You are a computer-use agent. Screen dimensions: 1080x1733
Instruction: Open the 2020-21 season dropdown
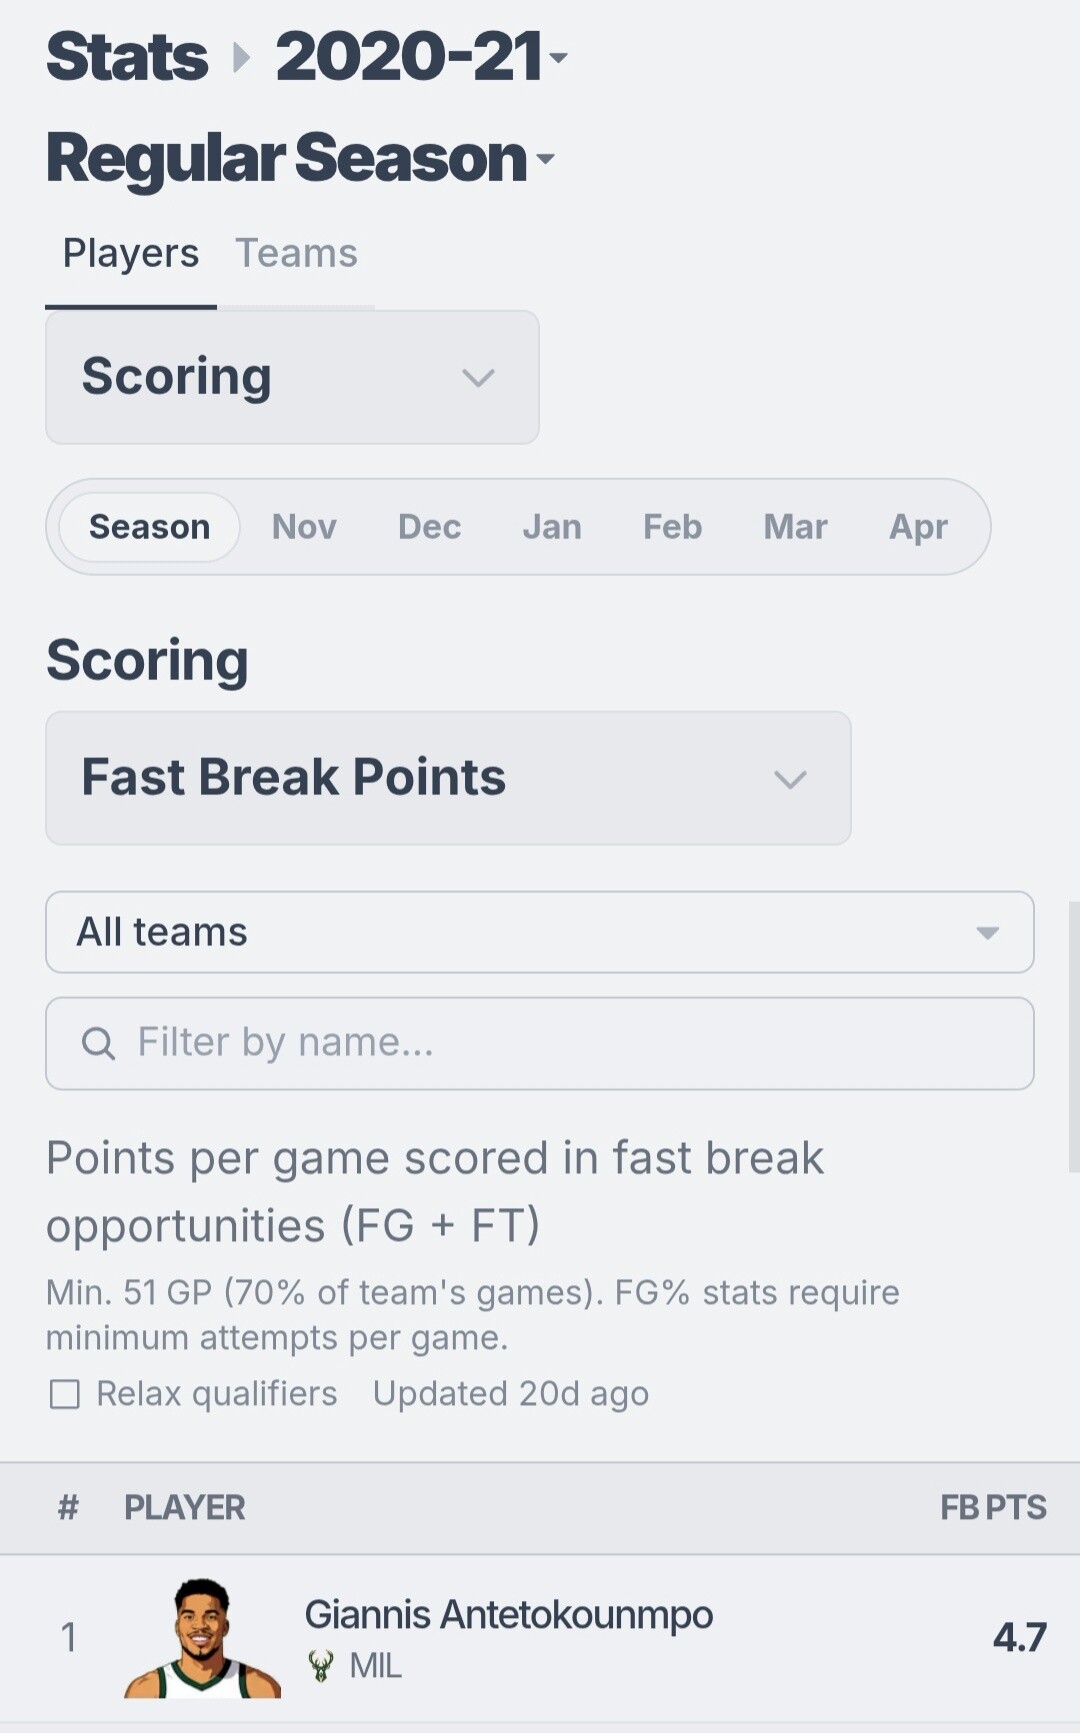[421, 56]
